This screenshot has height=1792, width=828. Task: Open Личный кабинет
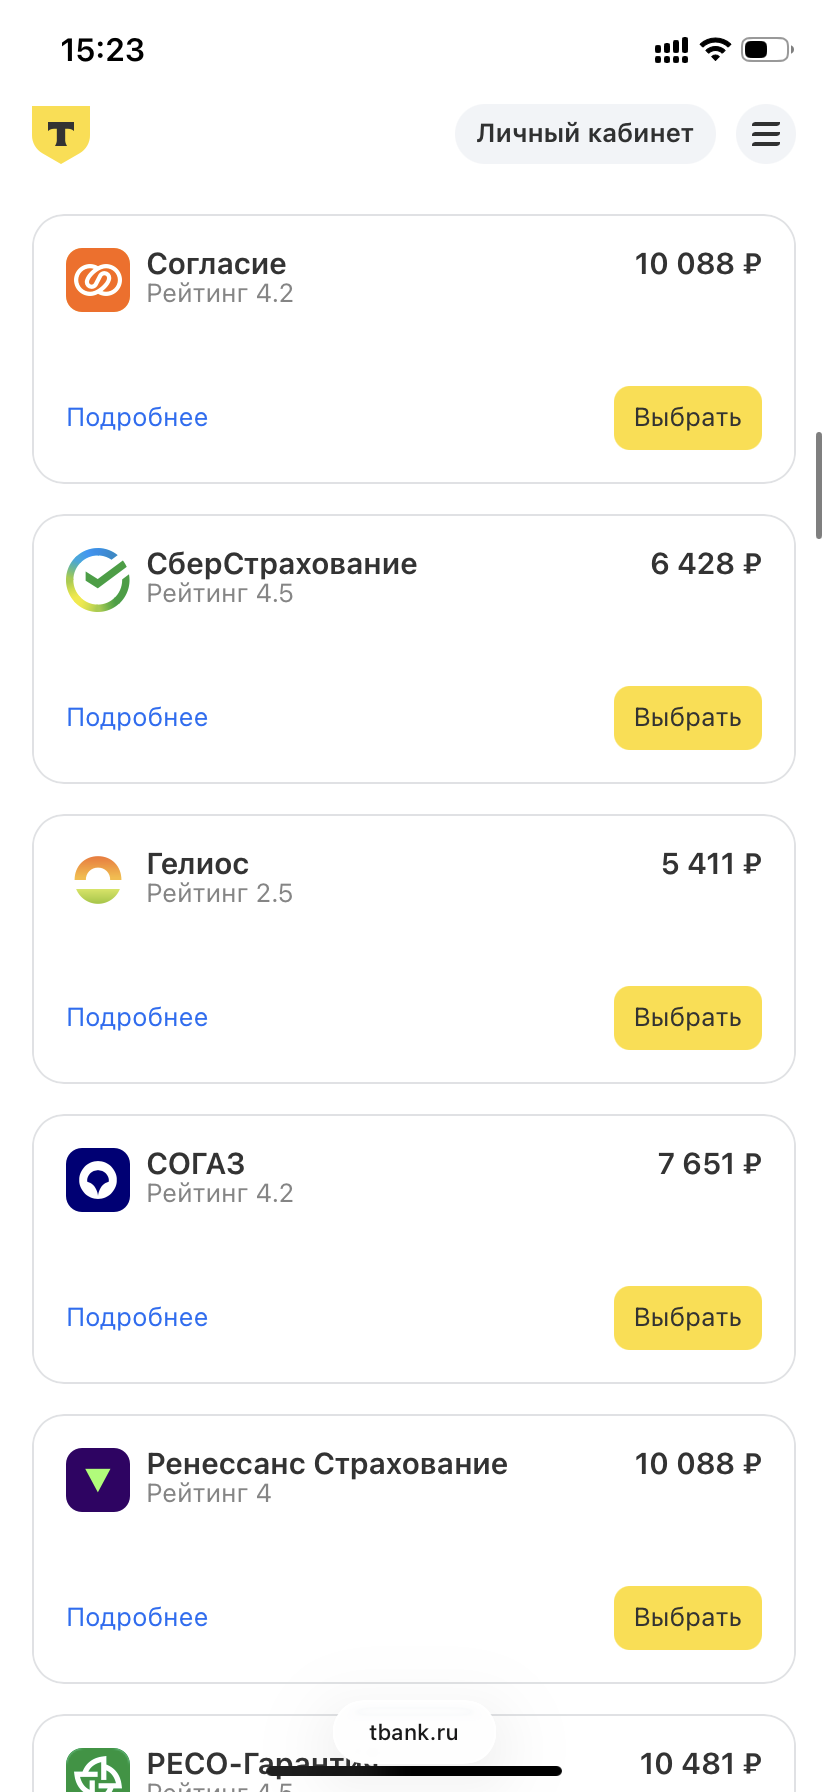585,134
